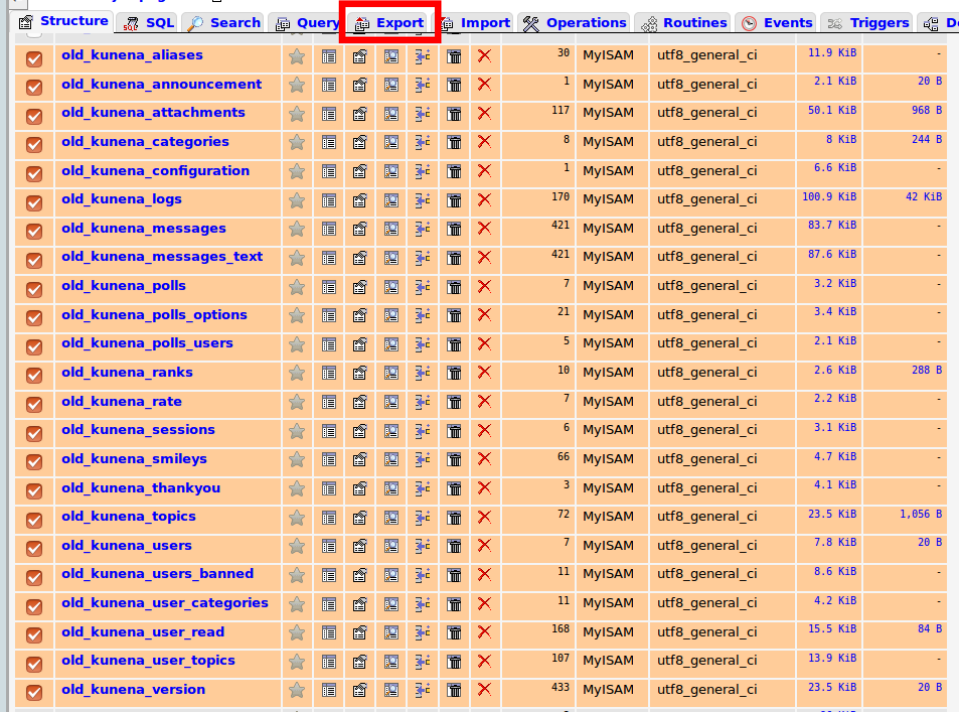959x712 pixels.
Task: Open the old_kunena_thankyou table link
Action: (140, 488)
